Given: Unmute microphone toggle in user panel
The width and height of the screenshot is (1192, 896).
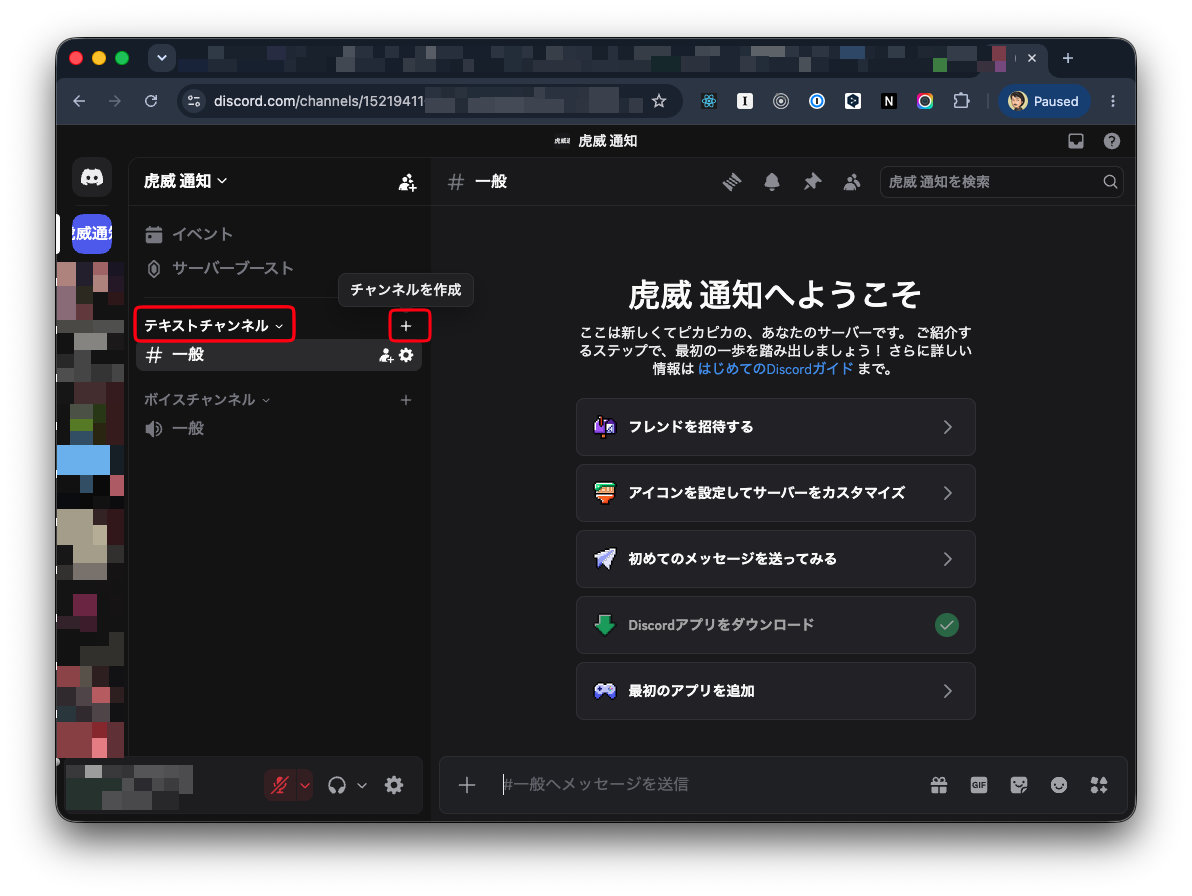Looking at the screenshot, I should tap(280, 785).
